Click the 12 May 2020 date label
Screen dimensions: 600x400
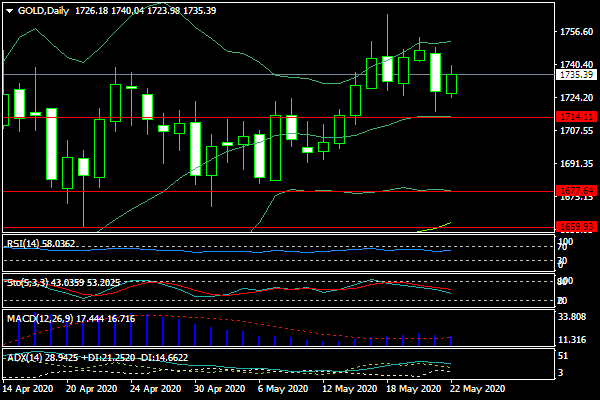354,389
